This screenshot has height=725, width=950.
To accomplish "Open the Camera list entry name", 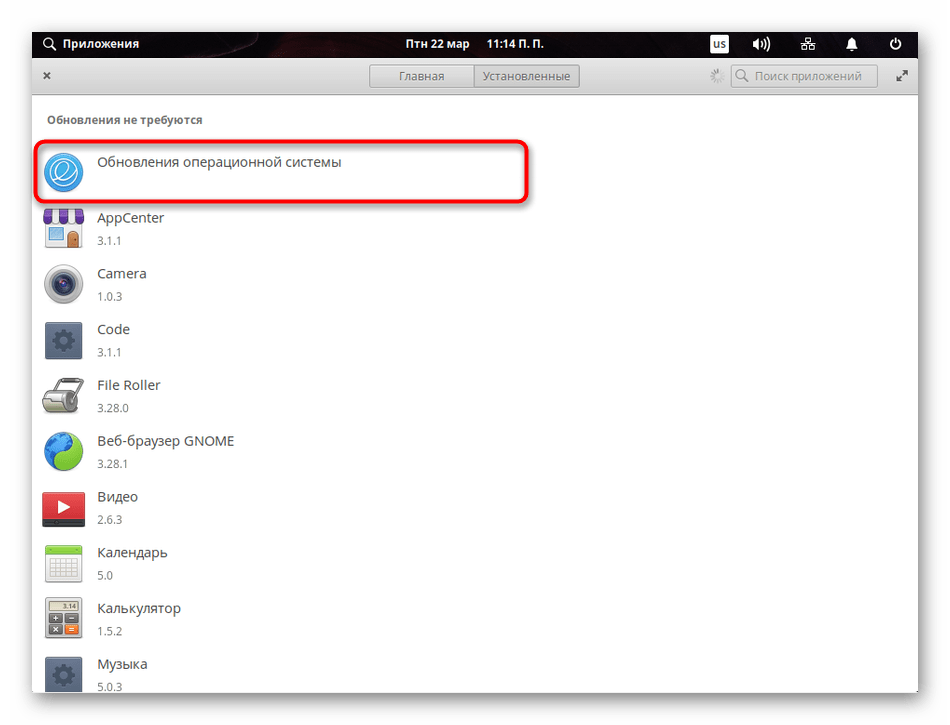I will tap(122, 274).
